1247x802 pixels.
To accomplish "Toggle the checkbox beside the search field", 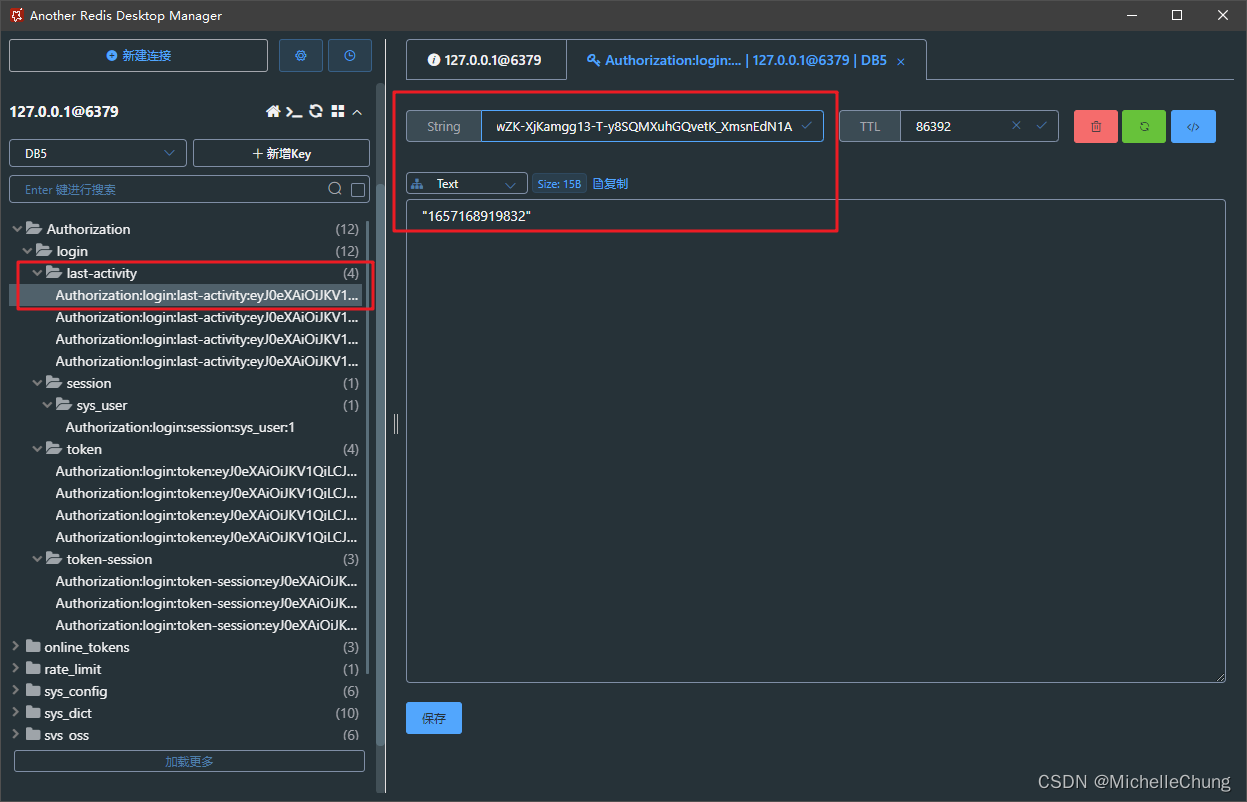I will [x=357, y=188].
